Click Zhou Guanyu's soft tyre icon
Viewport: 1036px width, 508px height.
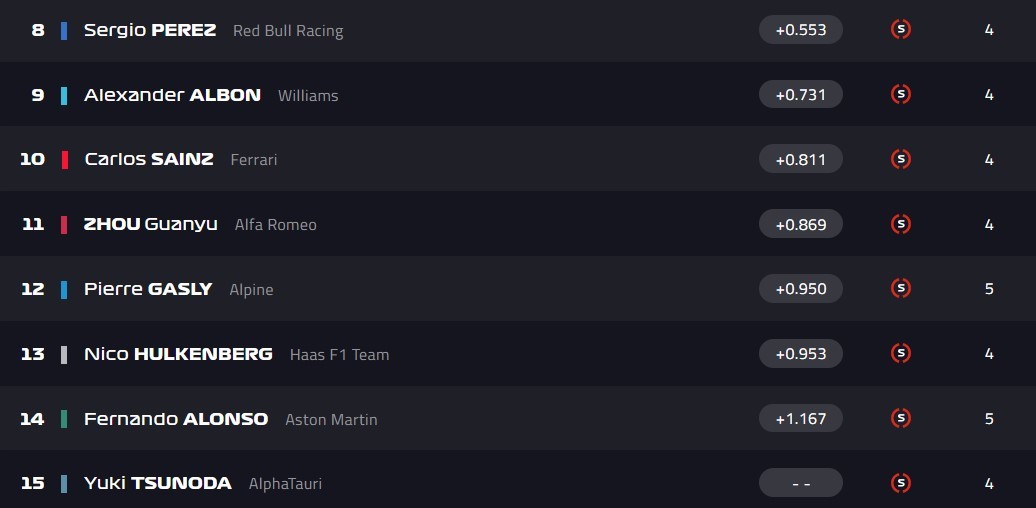pyautogui.click(x=900, y=224)
